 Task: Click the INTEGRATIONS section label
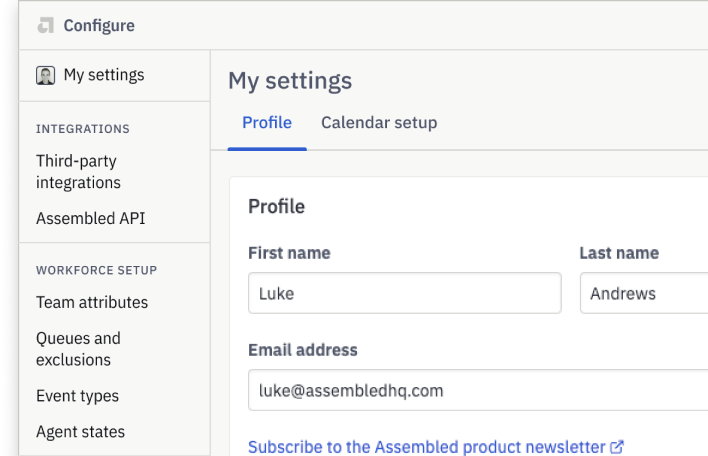83,129
